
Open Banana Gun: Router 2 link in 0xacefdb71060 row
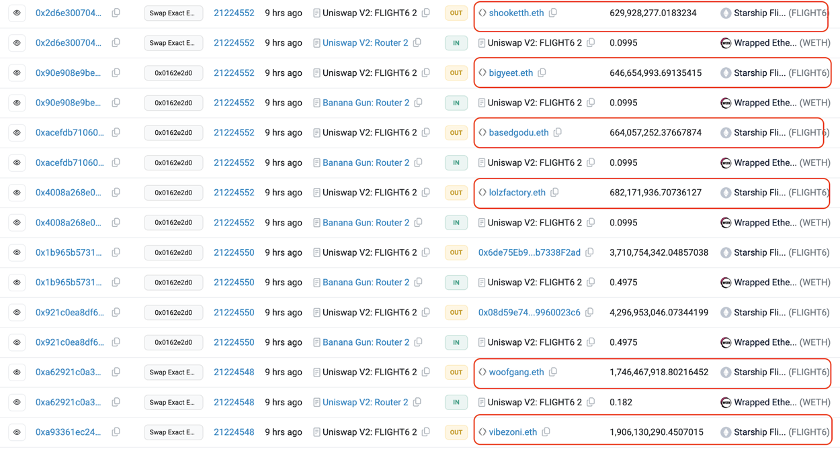[x=366, y=163]
